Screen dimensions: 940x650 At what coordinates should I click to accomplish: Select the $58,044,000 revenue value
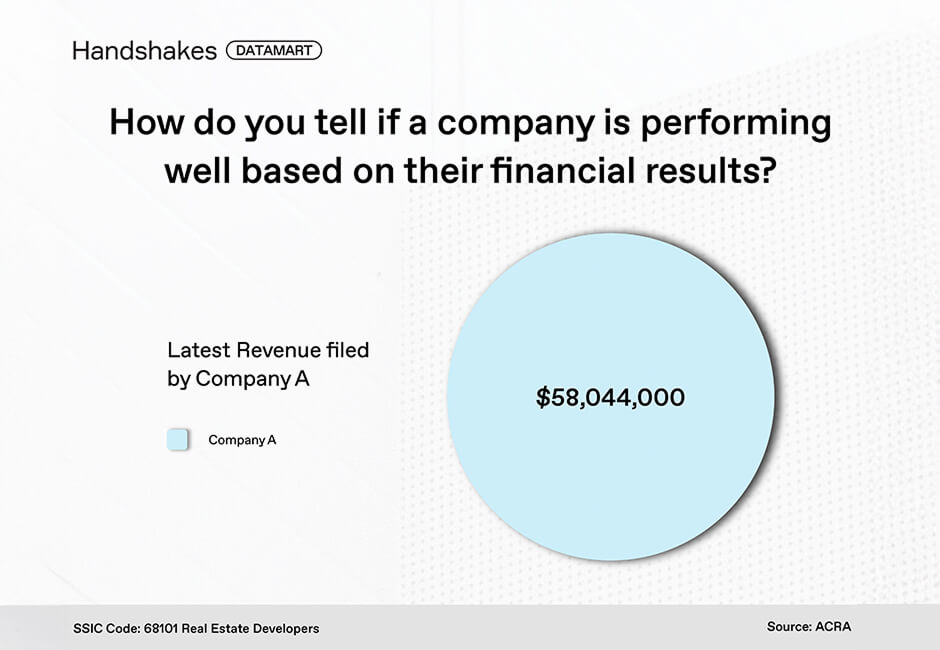click(611, 397)
